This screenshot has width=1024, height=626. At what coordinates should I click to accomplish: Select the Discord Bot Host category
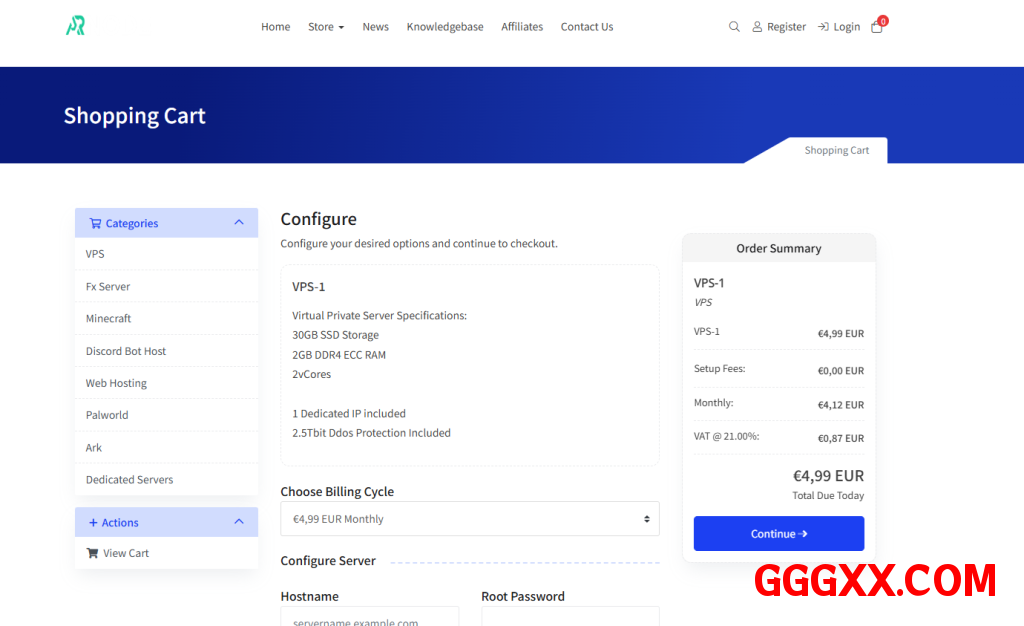[x=126, y=351]
